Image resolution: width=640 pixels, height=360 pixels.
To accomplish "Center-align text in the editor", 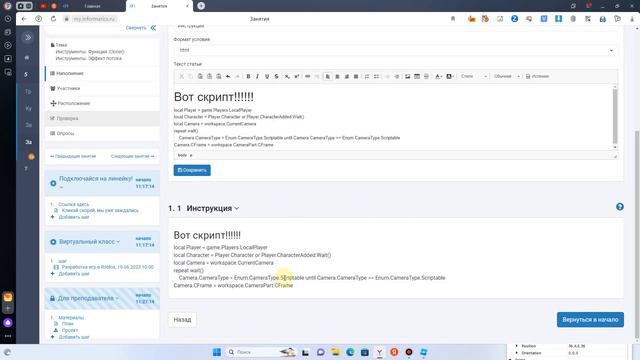I will (337, 76).
